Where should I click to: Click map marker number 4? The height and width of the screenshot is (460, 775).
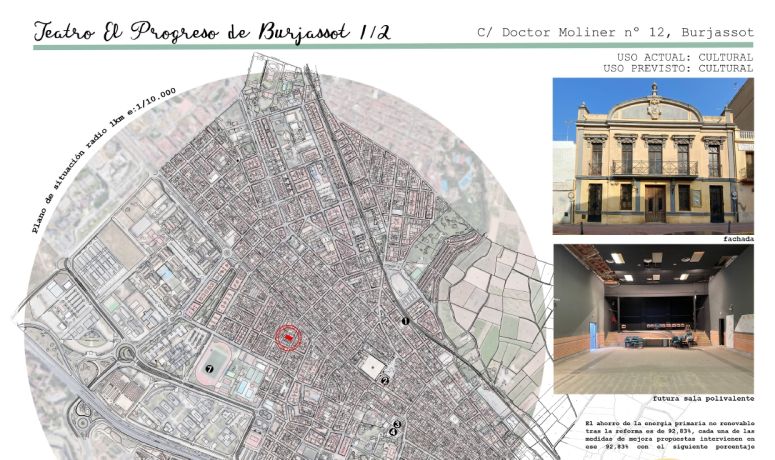coord(393,432)
